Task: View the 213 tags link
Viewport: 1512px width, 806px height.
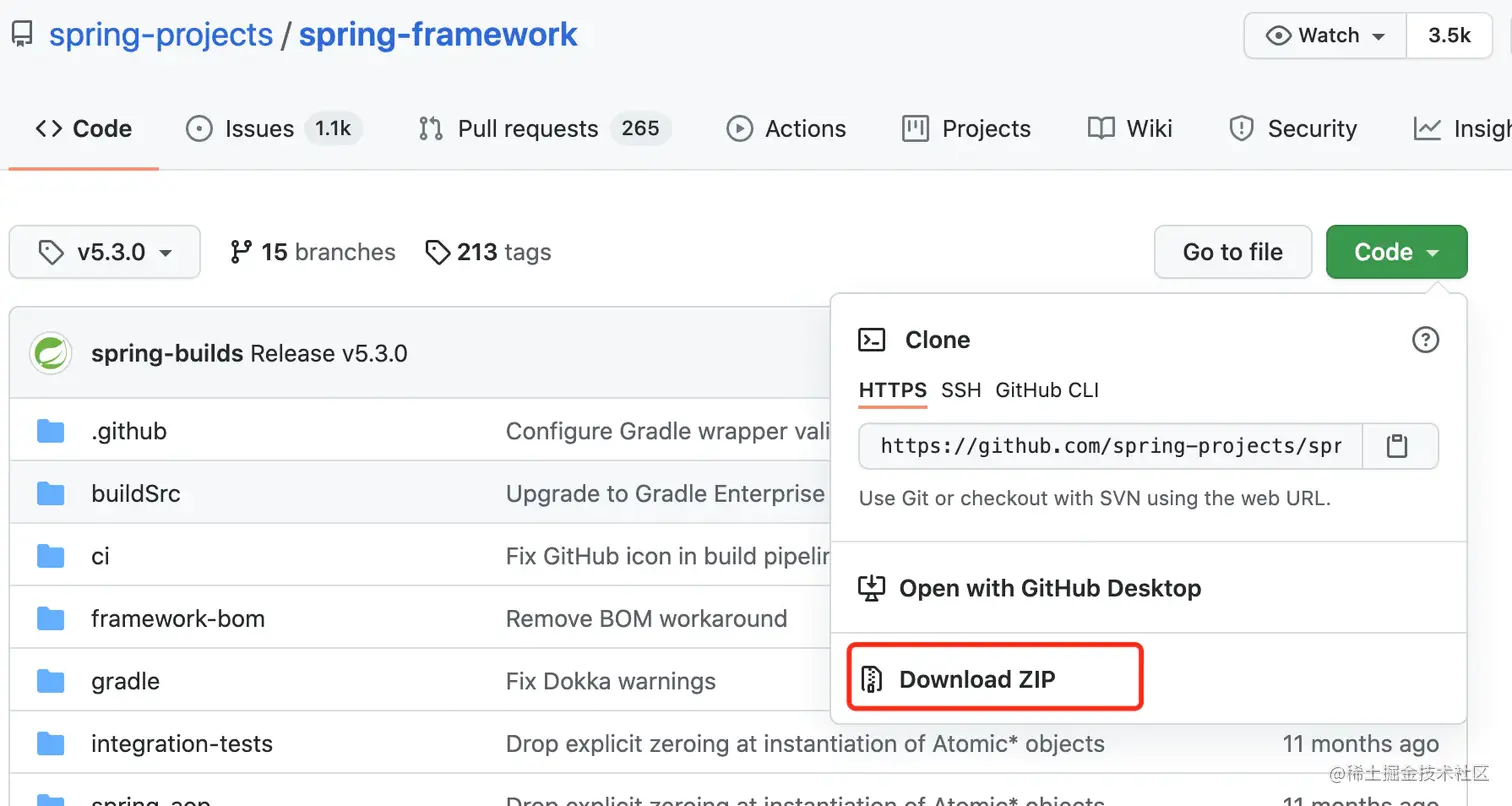Action: [x=488, y=252]
